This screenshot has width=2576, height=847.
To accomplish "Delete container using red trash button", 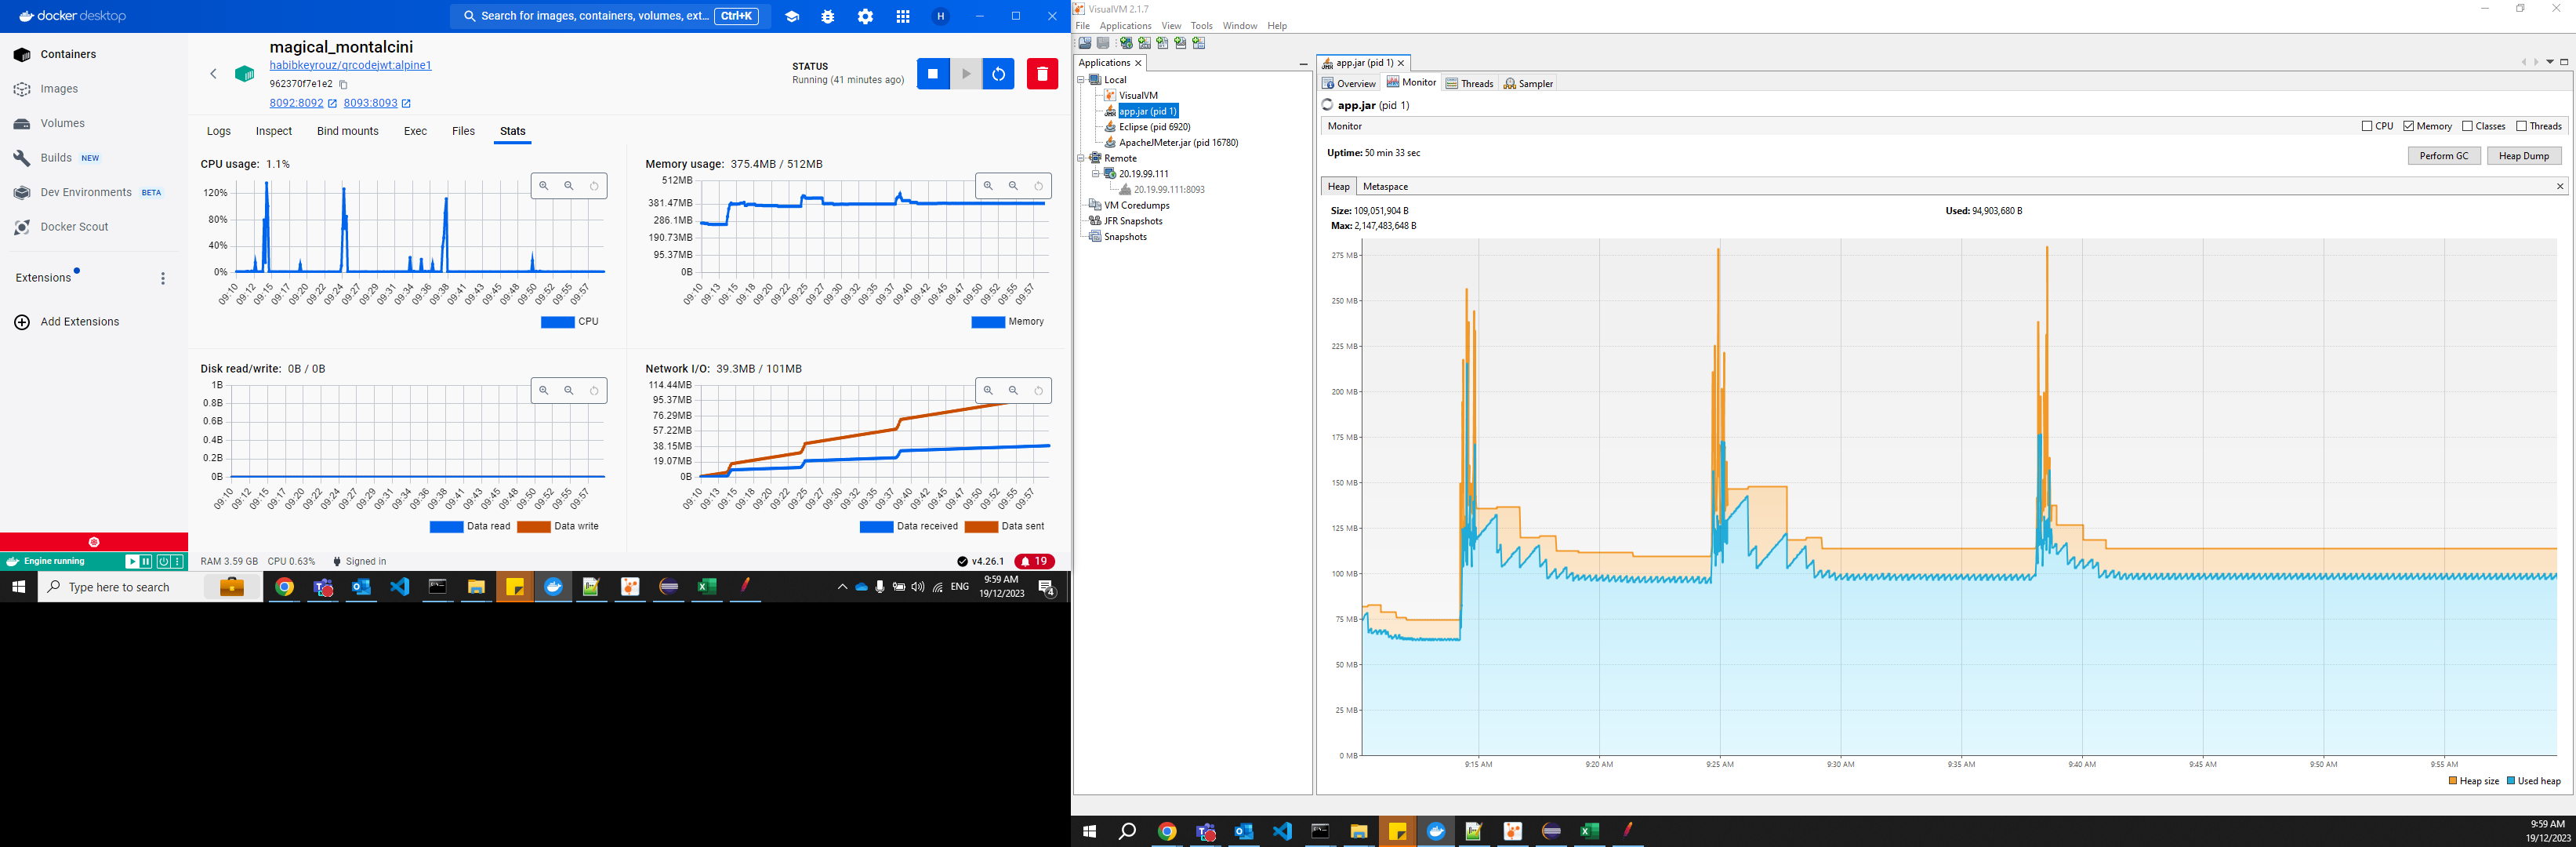I will click(x=1042, y=74).
